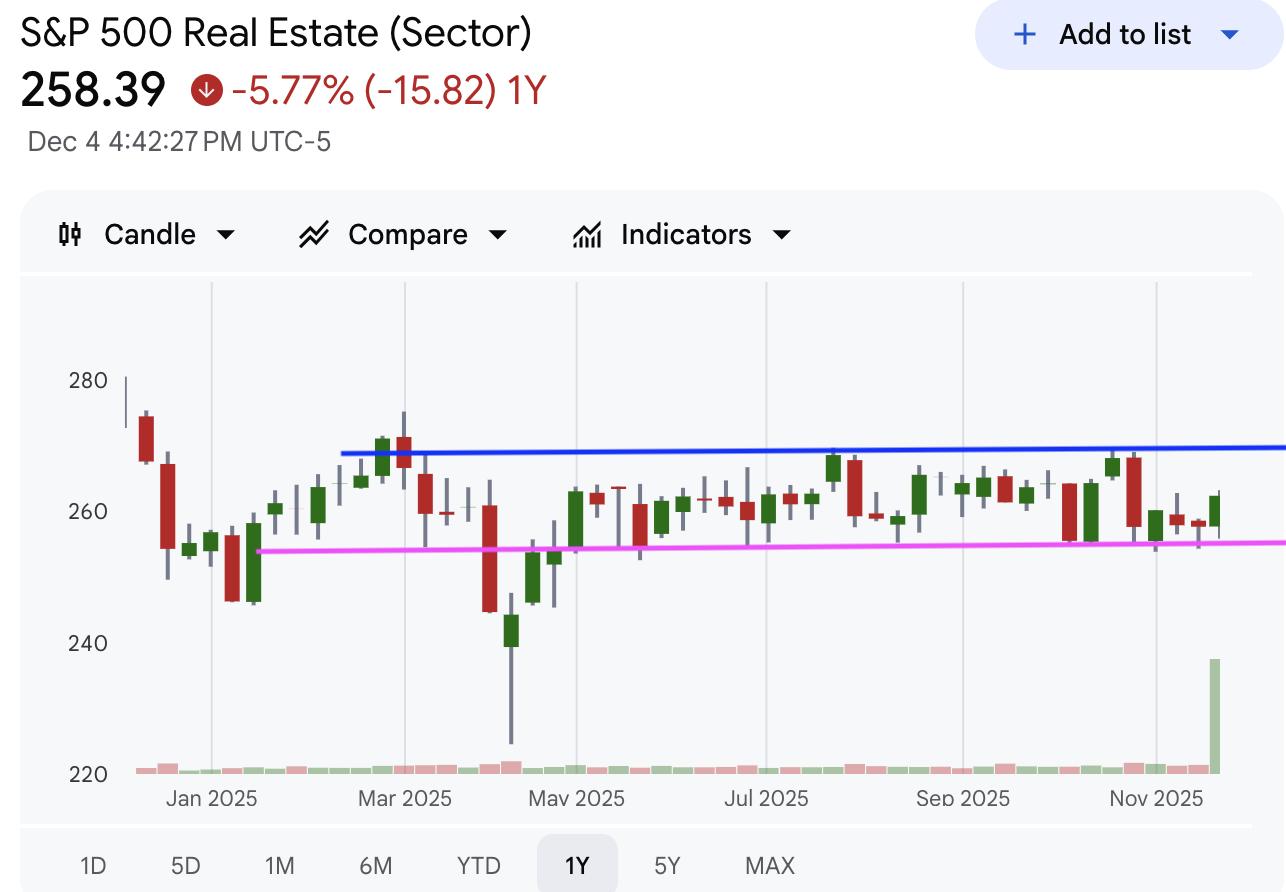The width and height of the screenshot is (1286, 892).
Task: Click the Compare lines icon
Action: point(314,235)
